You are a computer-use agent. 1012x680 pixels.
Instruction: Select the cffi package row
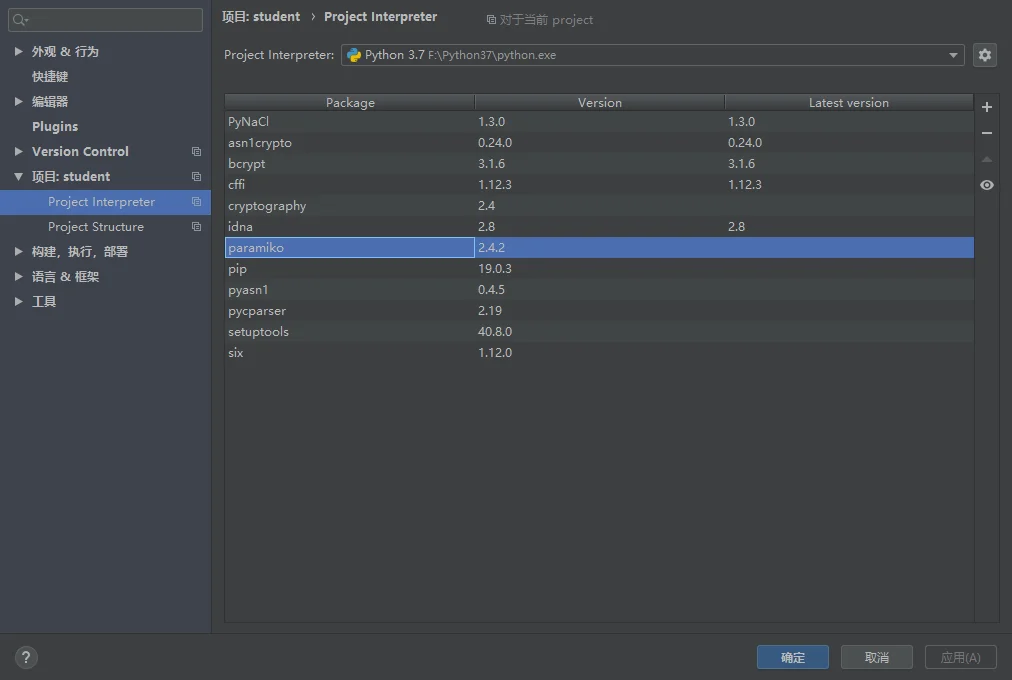(599, 185)
